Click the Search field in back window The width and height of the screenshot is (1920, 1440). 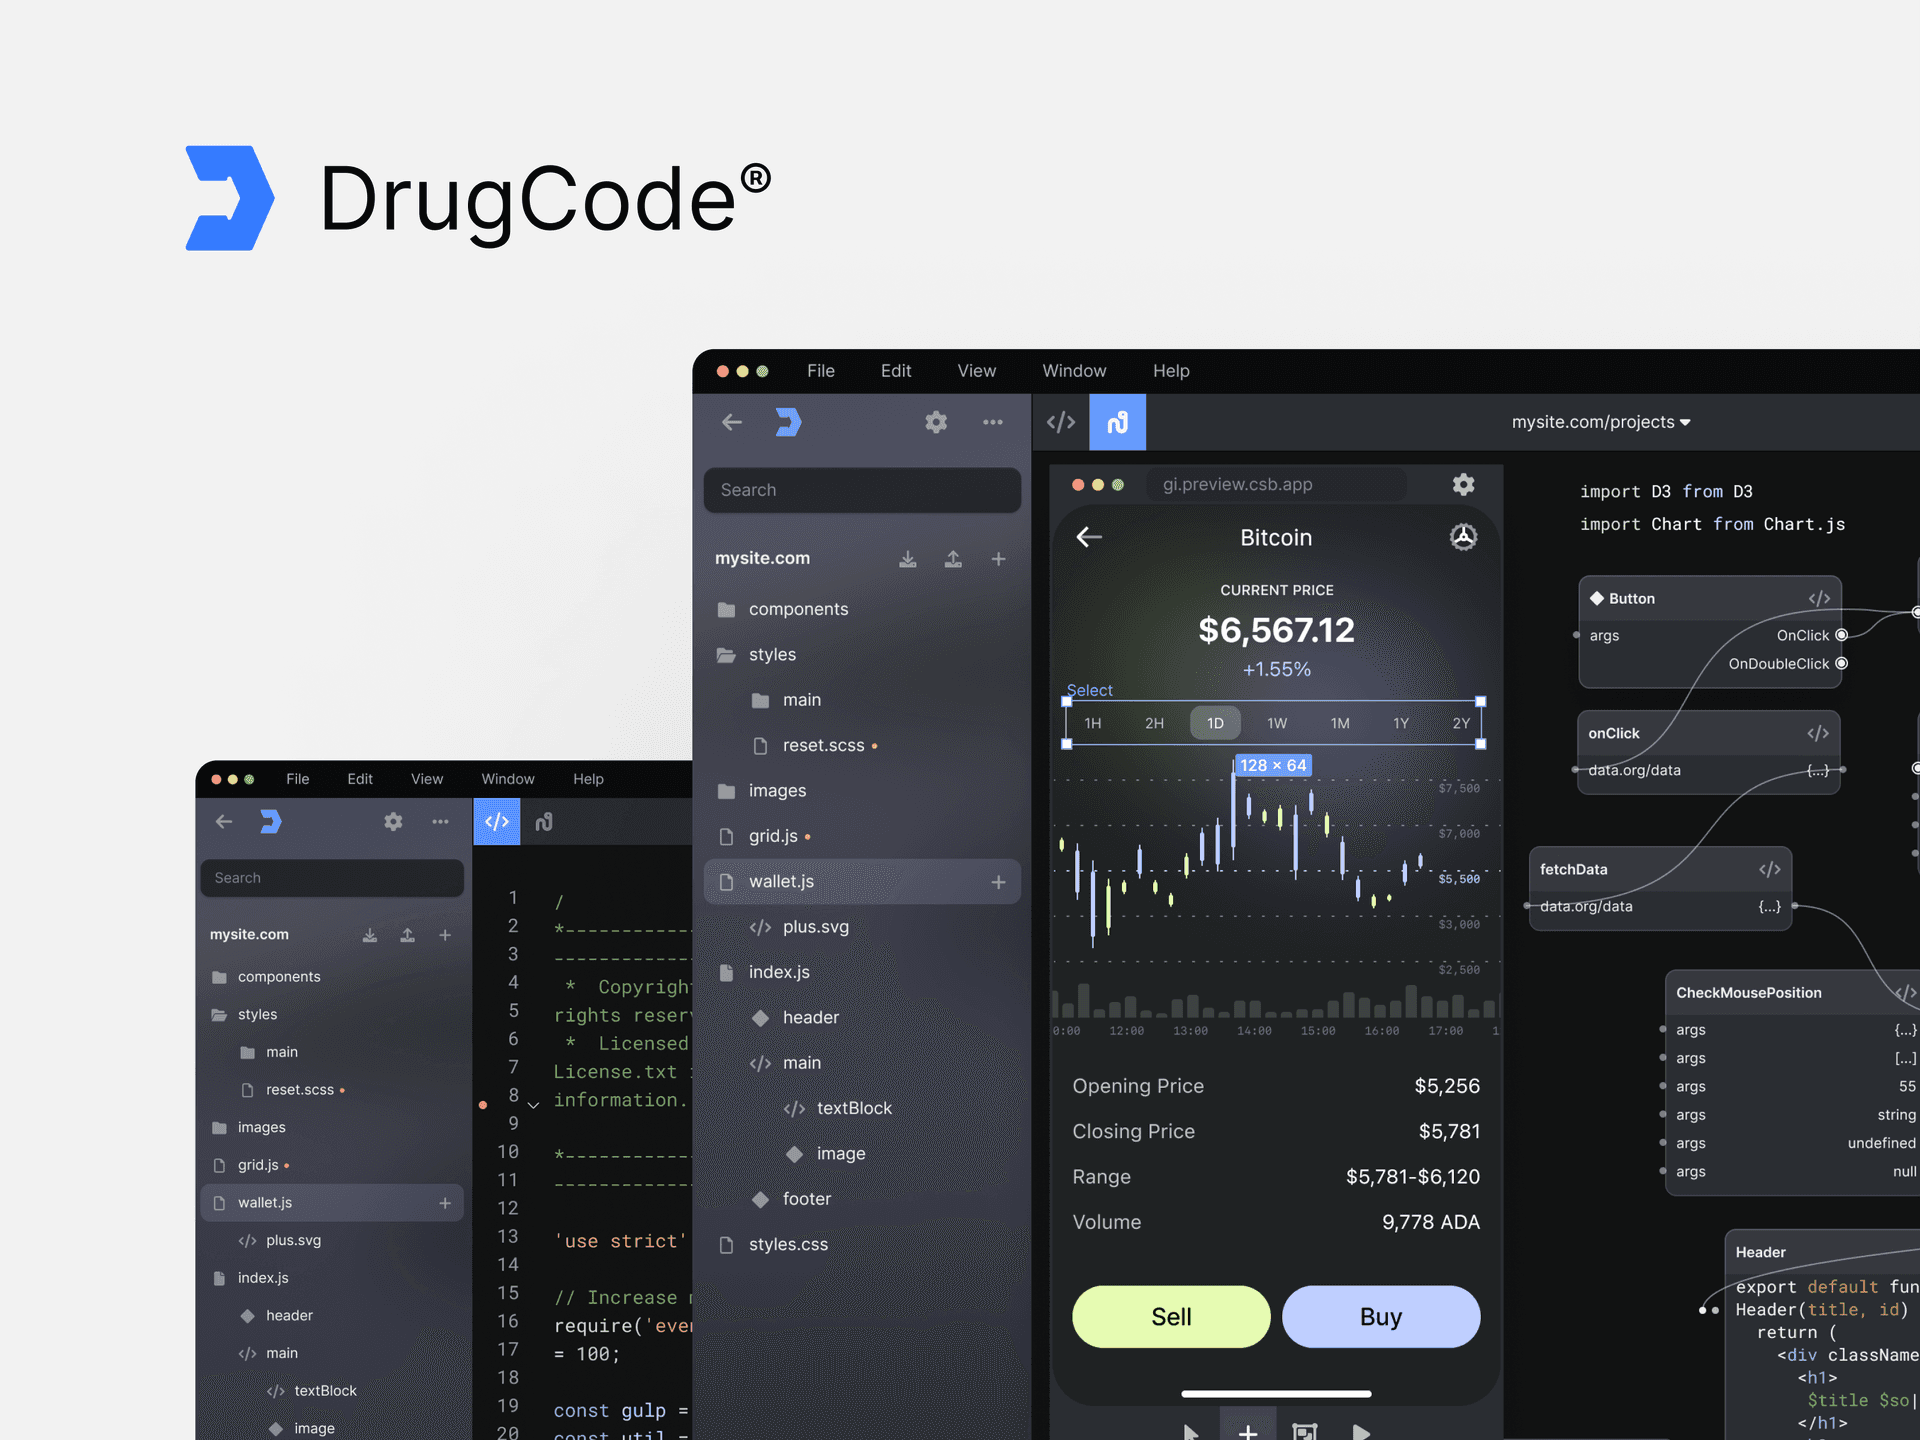pos(332,878)
